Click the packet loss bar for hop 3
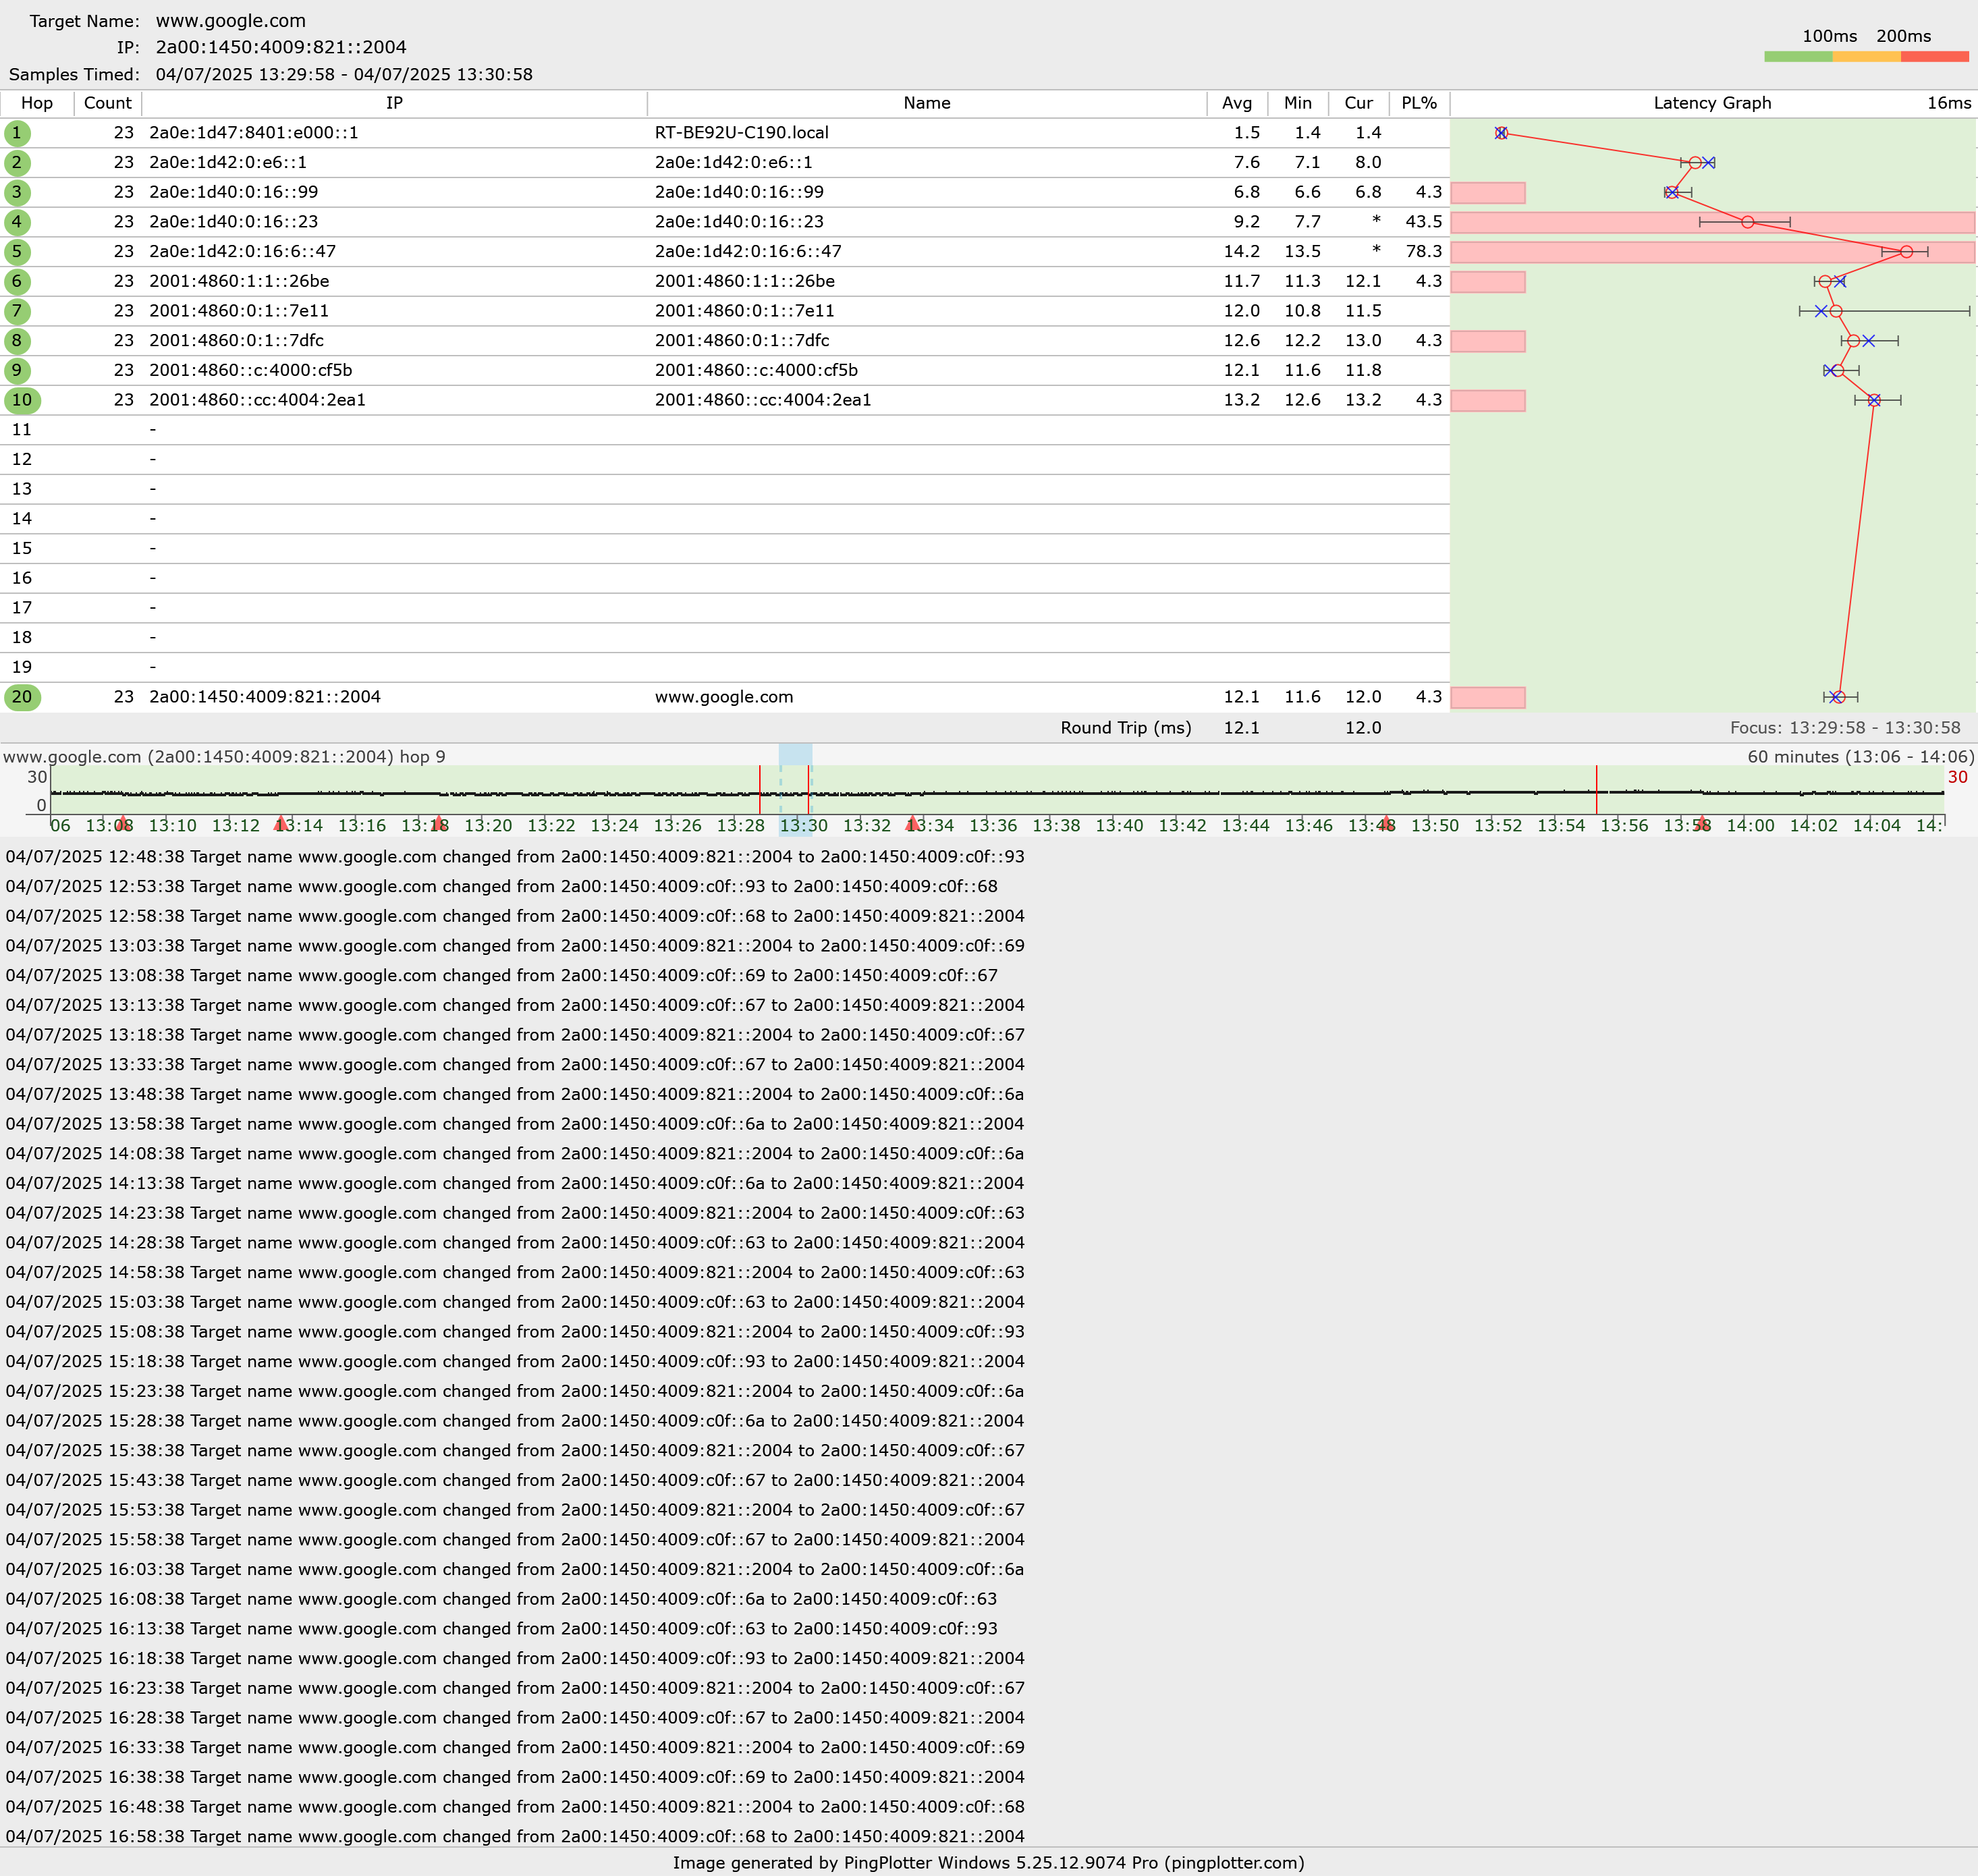Screen dimensions: 1978x1876 tap(1488, 192)
